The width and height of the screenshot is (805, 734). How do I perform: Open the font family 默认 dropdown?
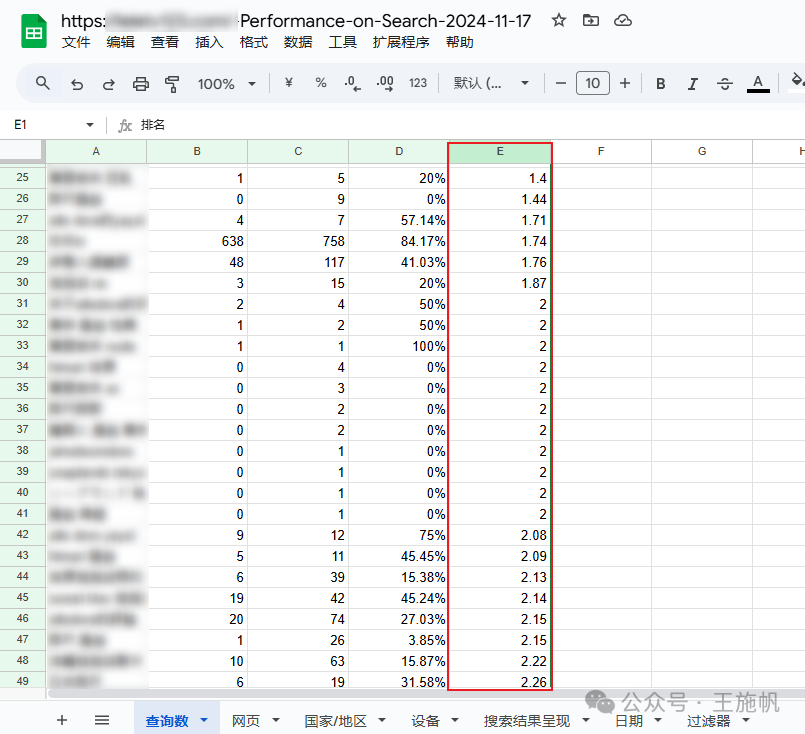(491, 83)
